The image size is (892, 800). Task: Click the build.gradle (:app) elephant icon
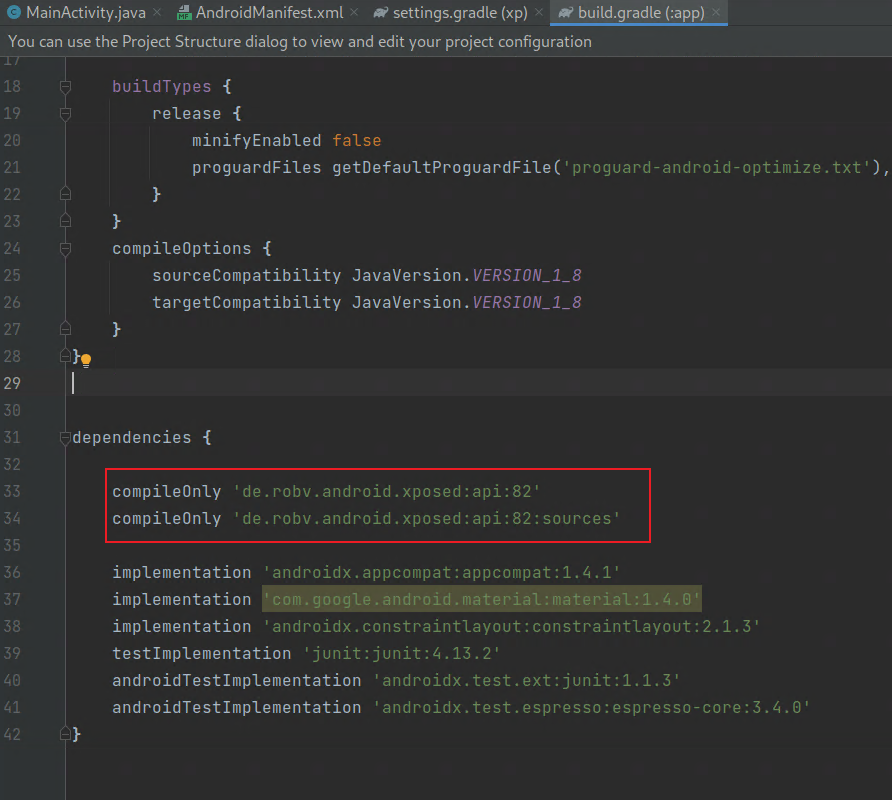click(x=566, y=13)
